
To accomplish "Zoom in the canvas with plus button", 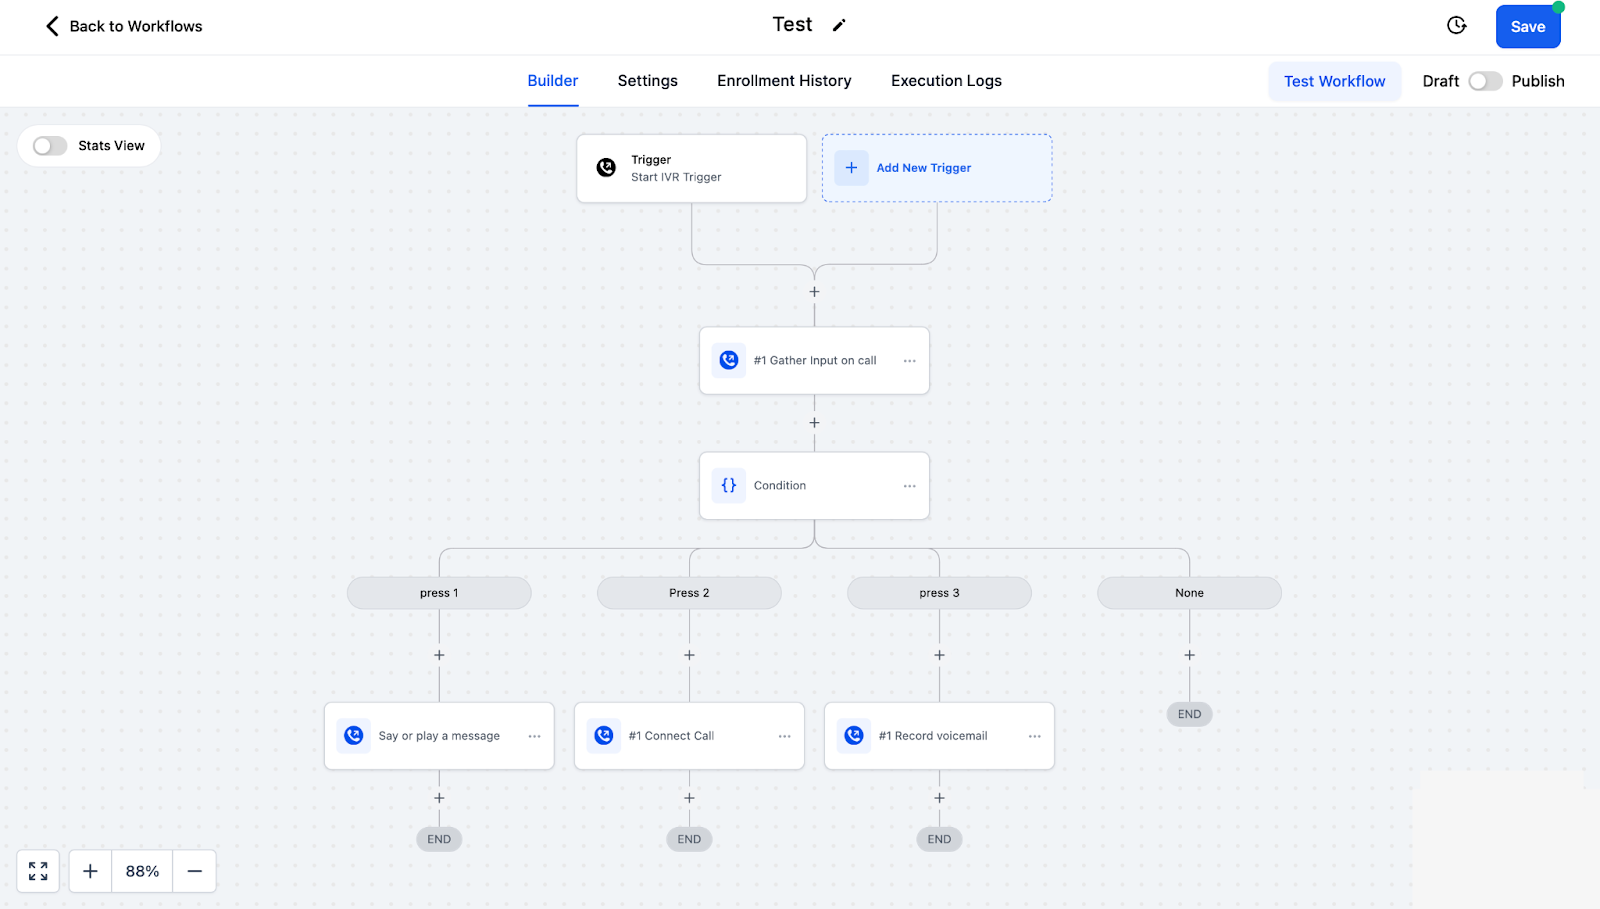I will coord(90,871).
